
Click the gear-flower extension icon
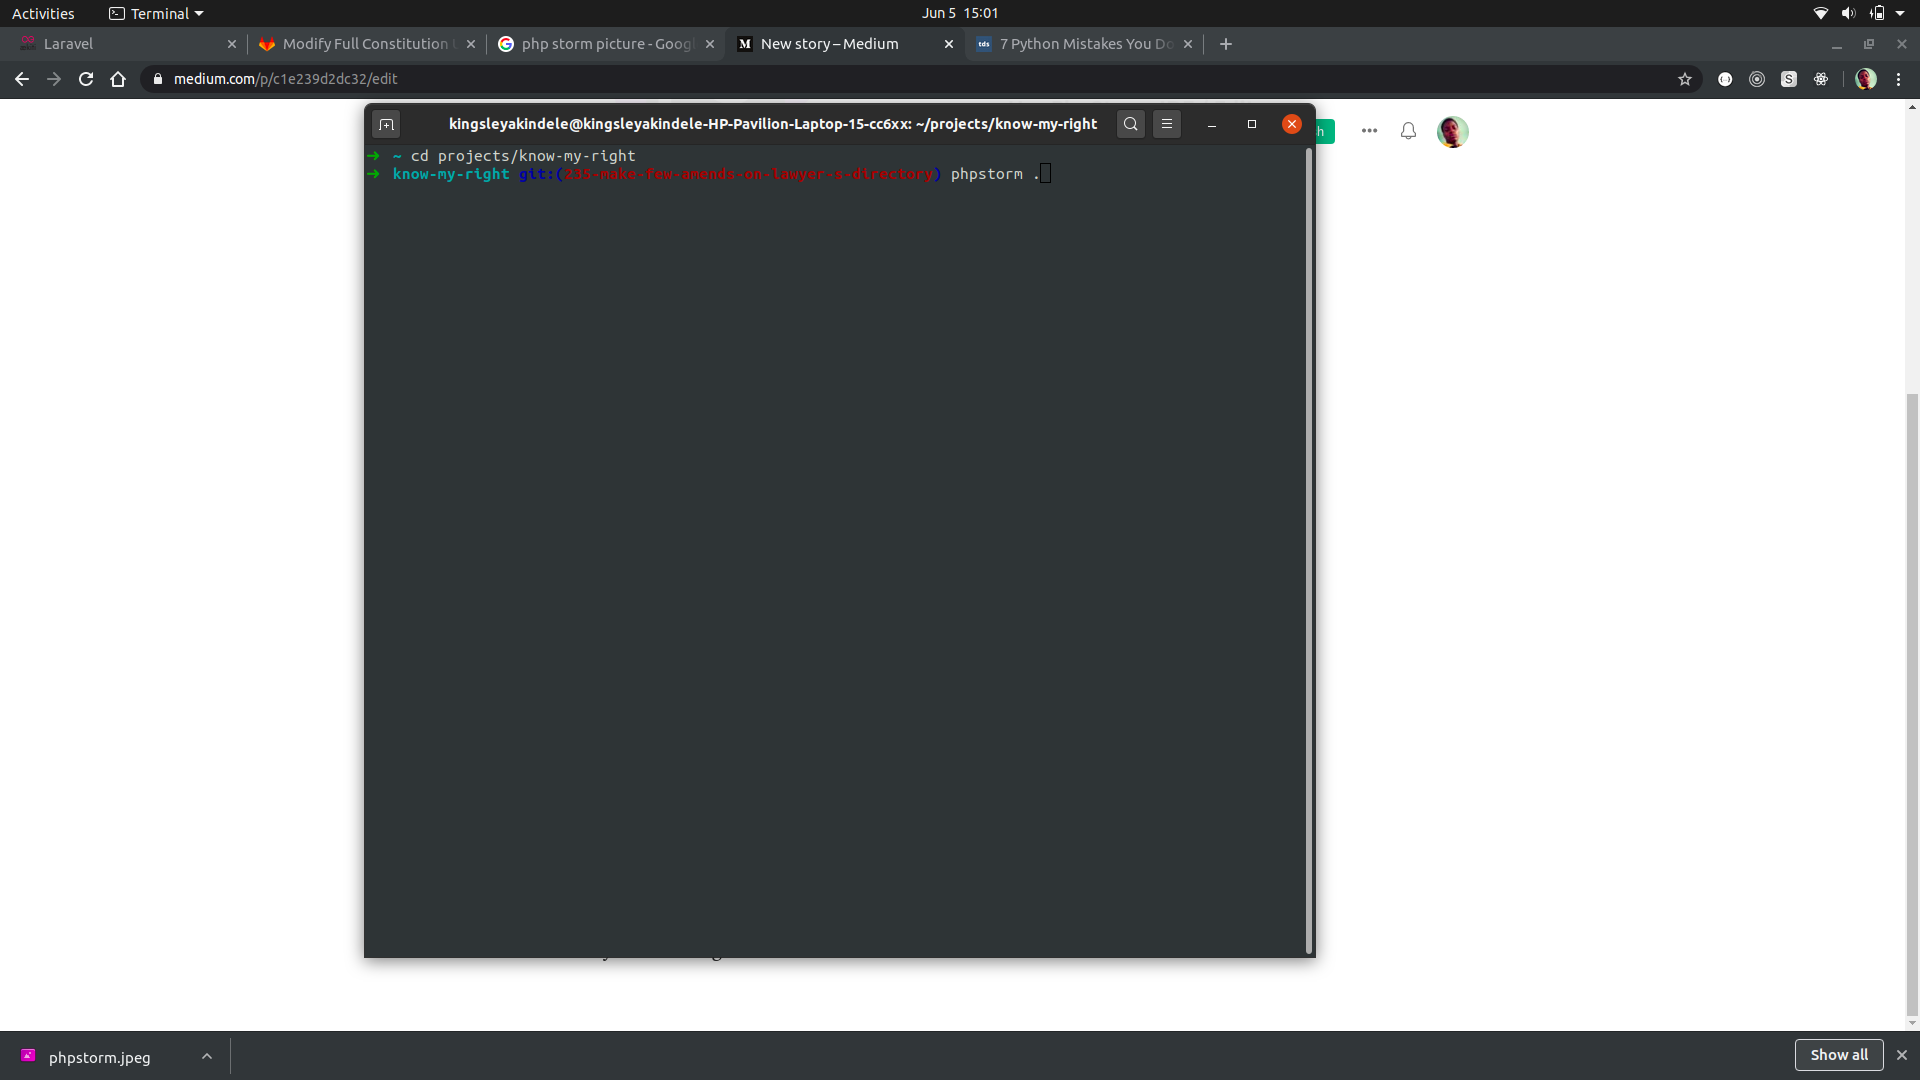1821,79
